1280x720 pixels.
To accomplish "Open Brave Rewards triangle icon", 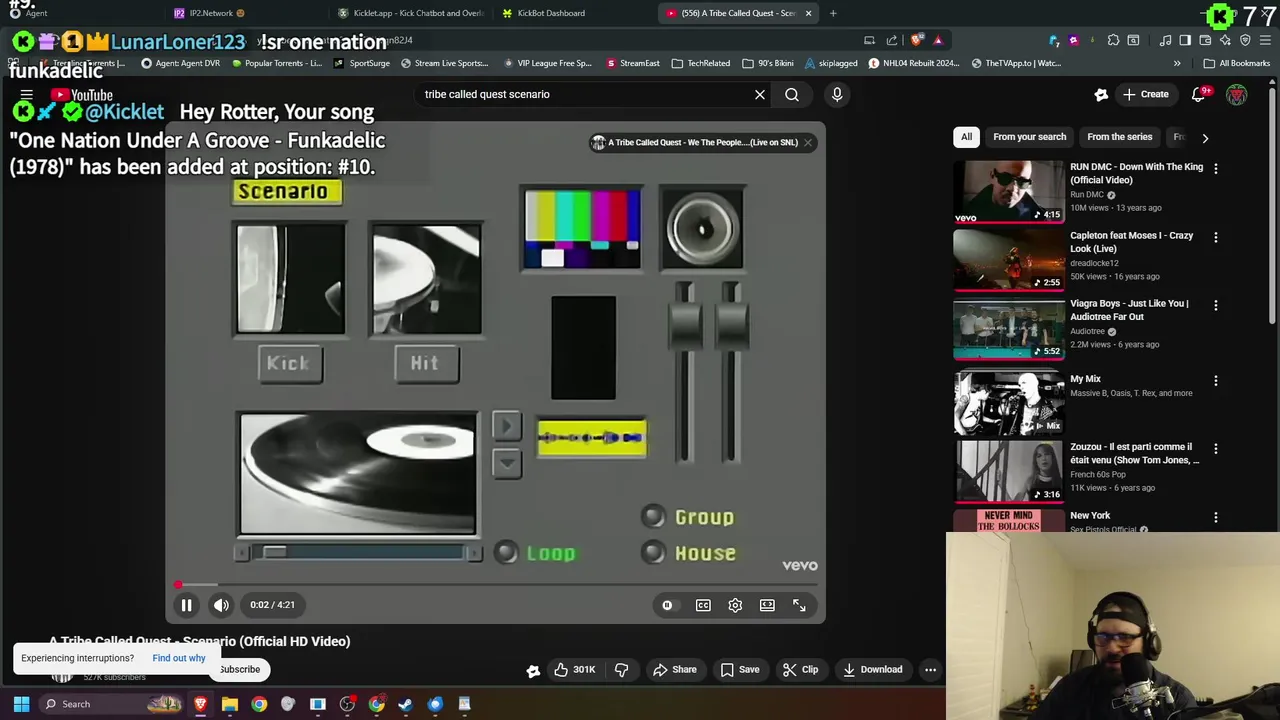I will [x=938, y=40].
